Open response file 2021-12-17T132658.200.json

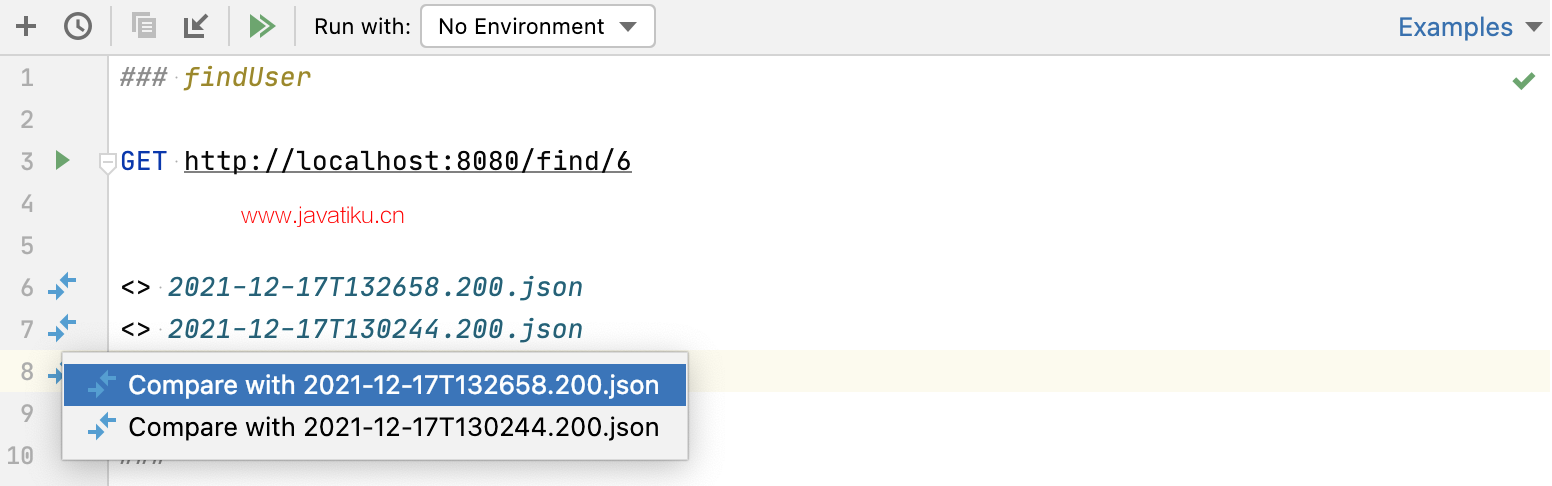[375, 288]
